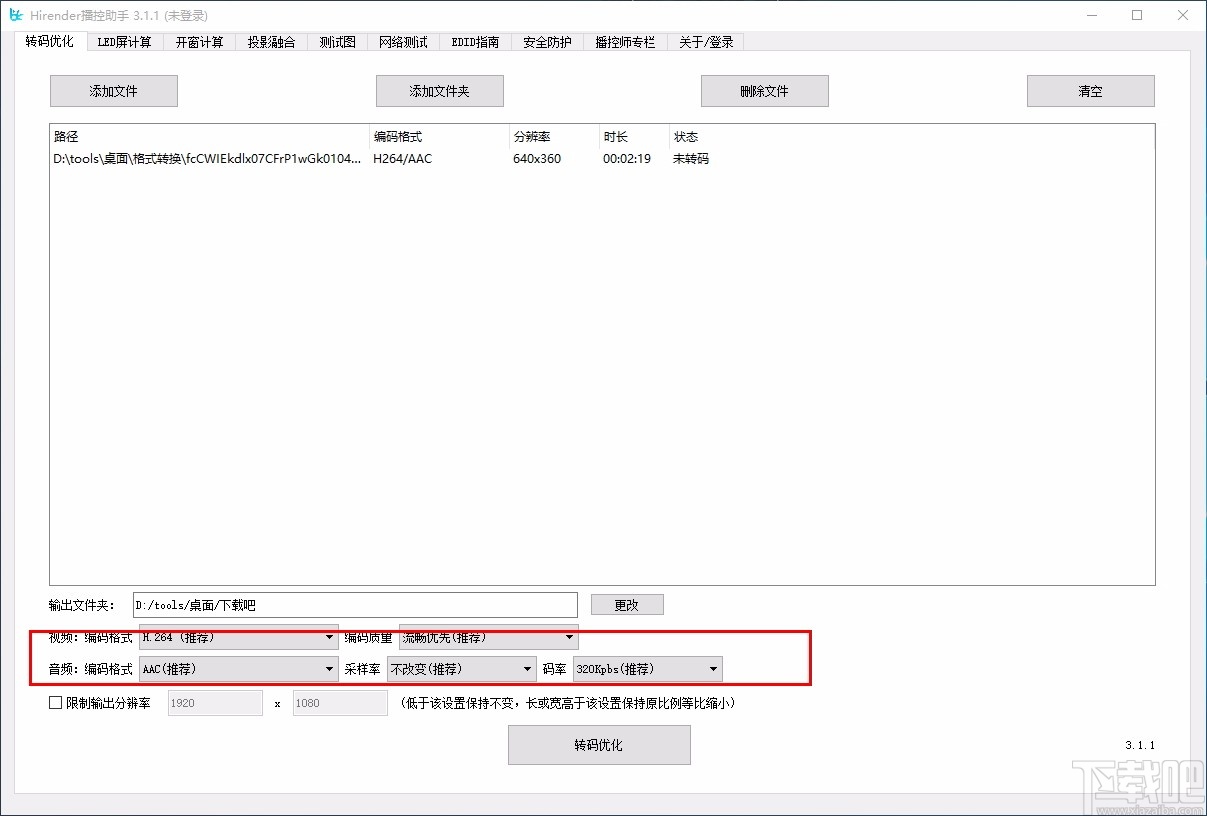Viewport: 1207px width, 816px height.
Task: Open the 码率 320Kpbs dropdown
Action: pyautogui.click(x=647, y=669)
